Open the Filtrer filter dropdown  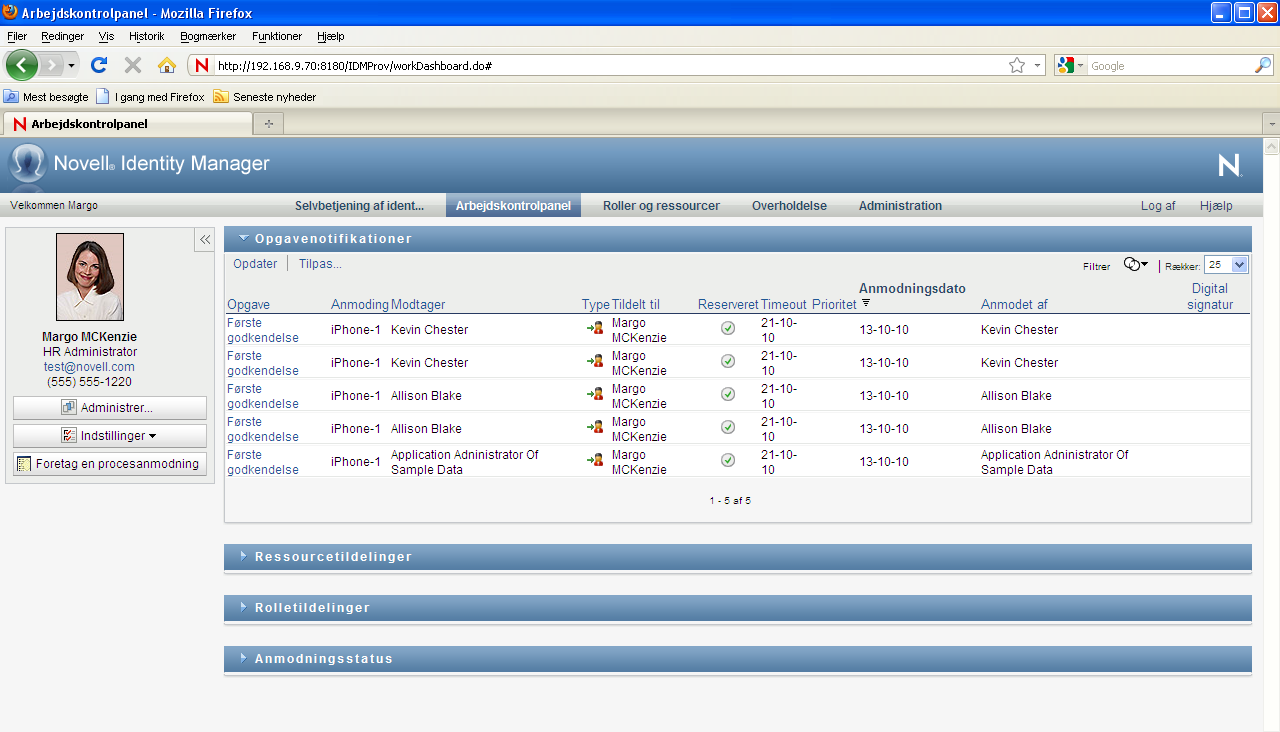(1135, 265)
